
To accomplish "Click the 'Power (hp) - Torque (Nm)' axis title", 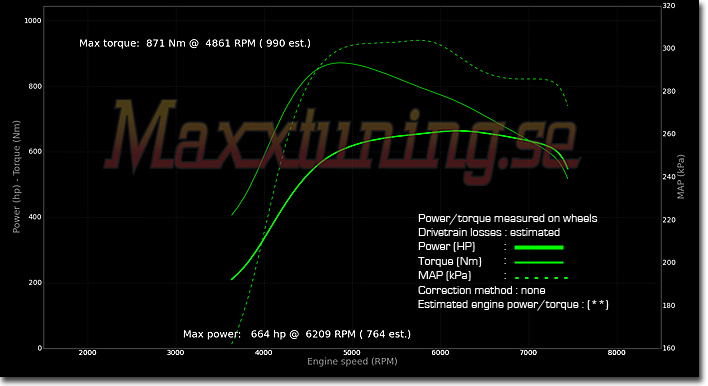I will pyautogui.click(x=17, y=177).
